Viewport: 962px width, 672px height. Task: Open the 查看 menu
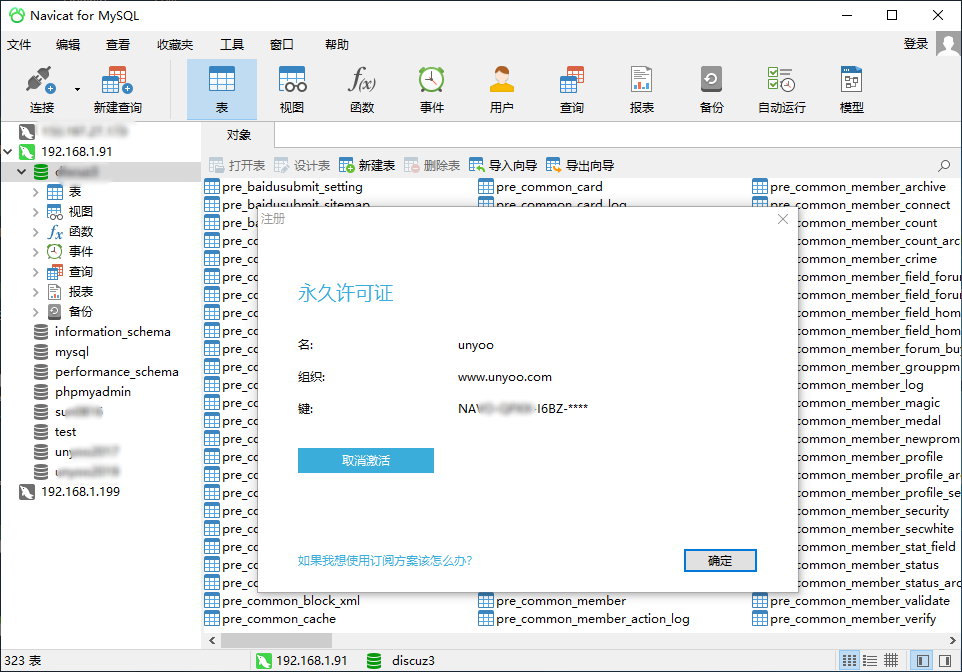(118, 44)
